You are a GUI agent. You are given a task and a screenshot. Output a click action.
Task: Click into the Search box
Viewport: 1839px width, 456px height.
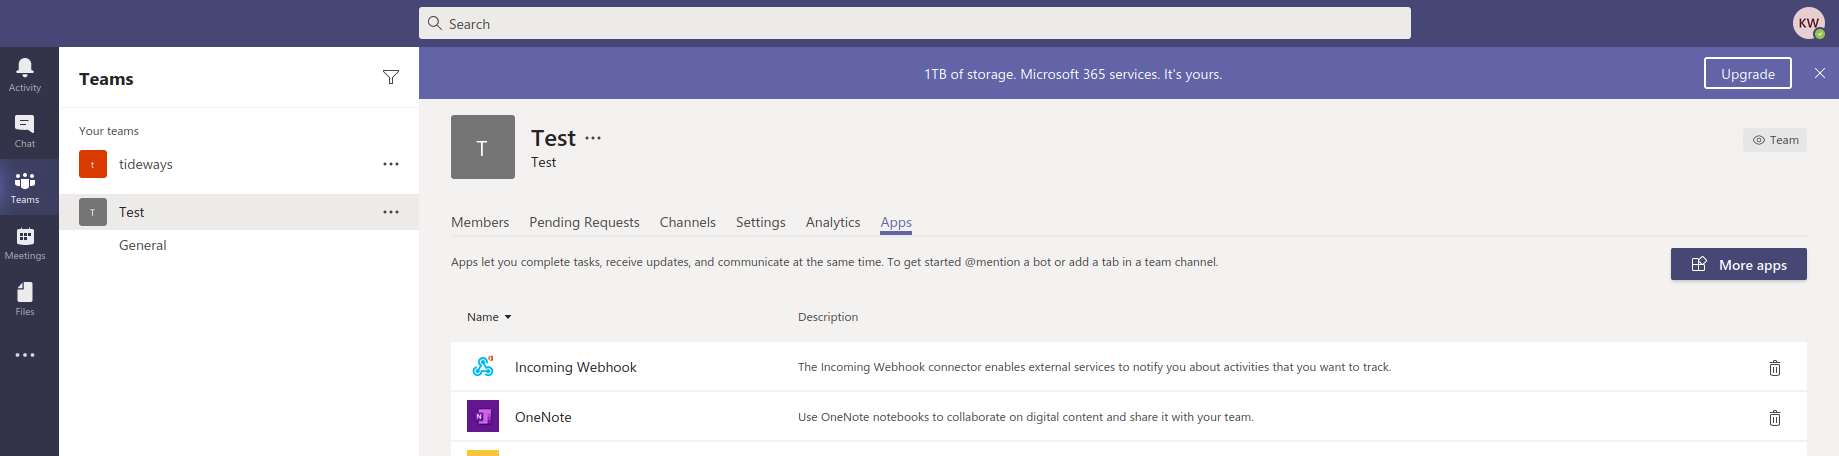click(915, 23)
